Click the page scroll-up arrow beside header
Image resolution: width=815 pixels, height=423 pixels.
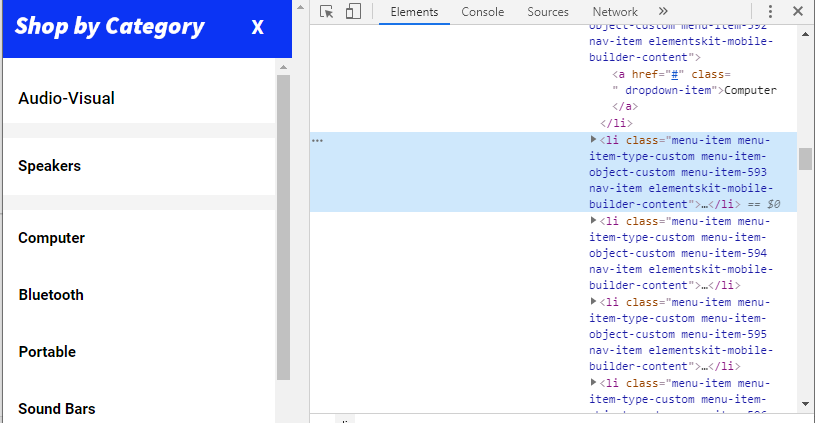point(300,7)
